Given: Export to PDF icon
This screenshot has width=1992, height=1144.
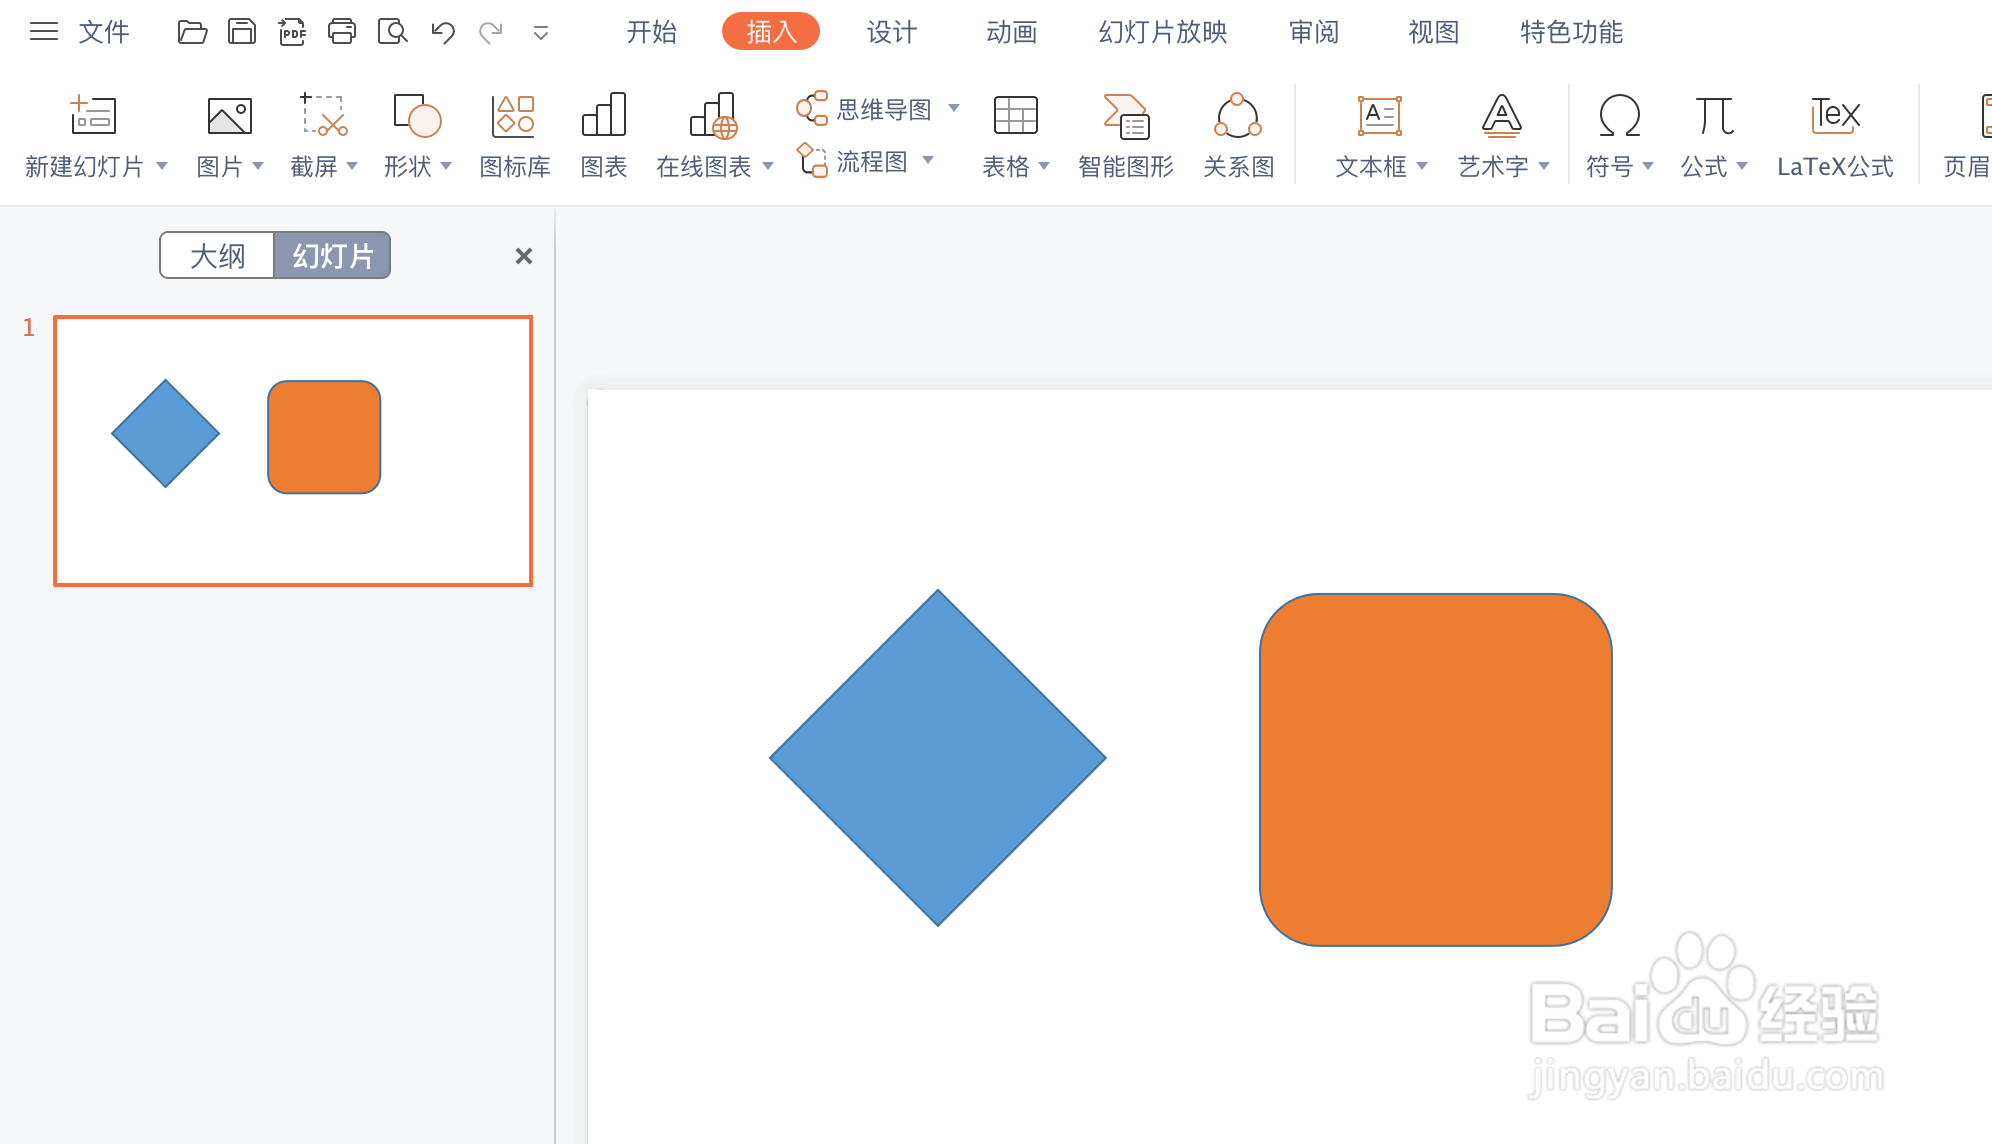Looking at the screenshot, I should pos(292,32).
